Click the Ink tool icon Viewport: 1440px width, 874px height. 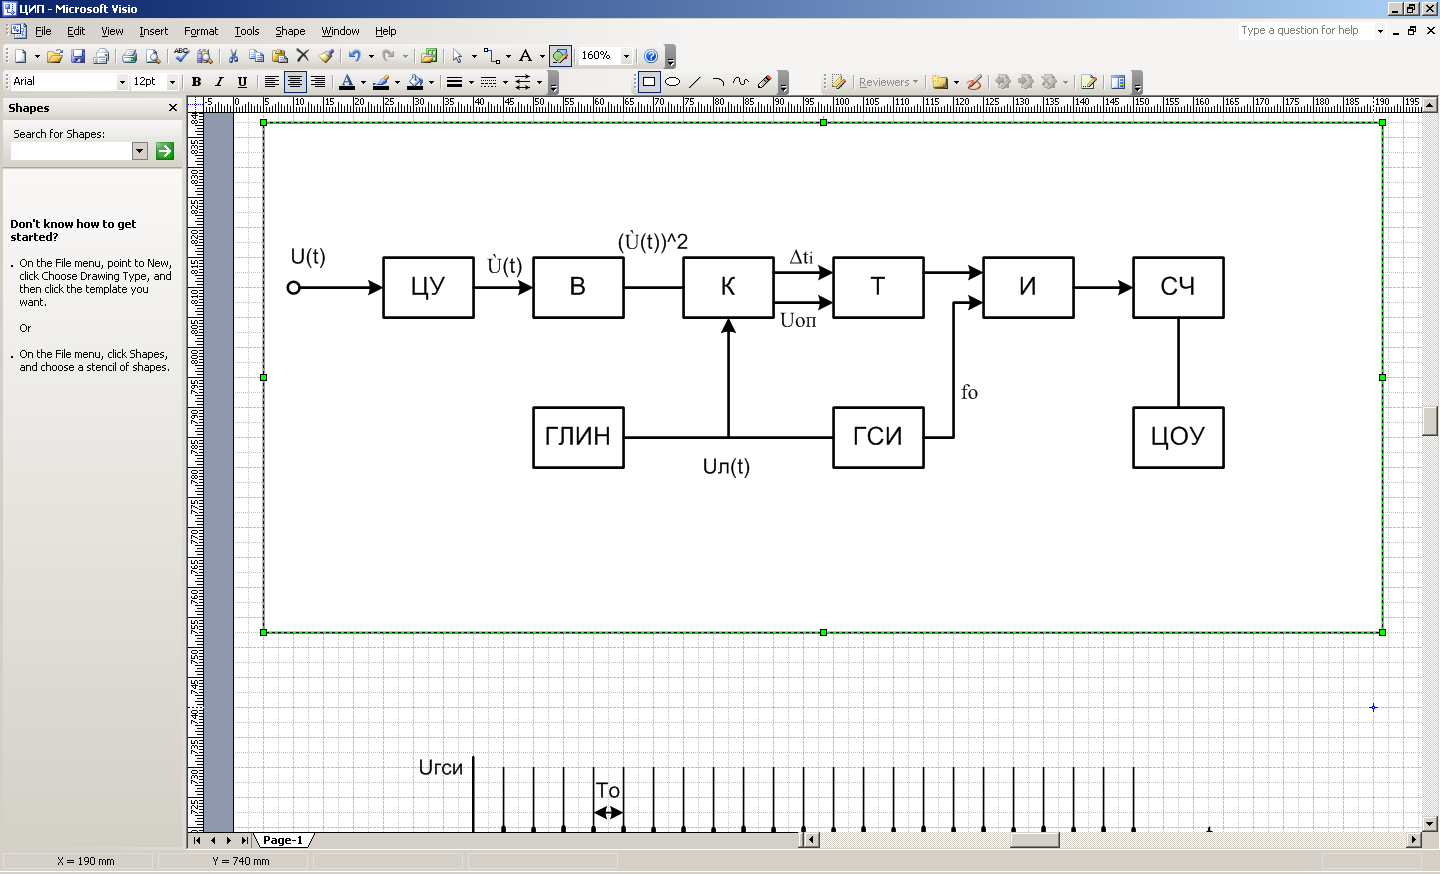click(x=975, y=82)
